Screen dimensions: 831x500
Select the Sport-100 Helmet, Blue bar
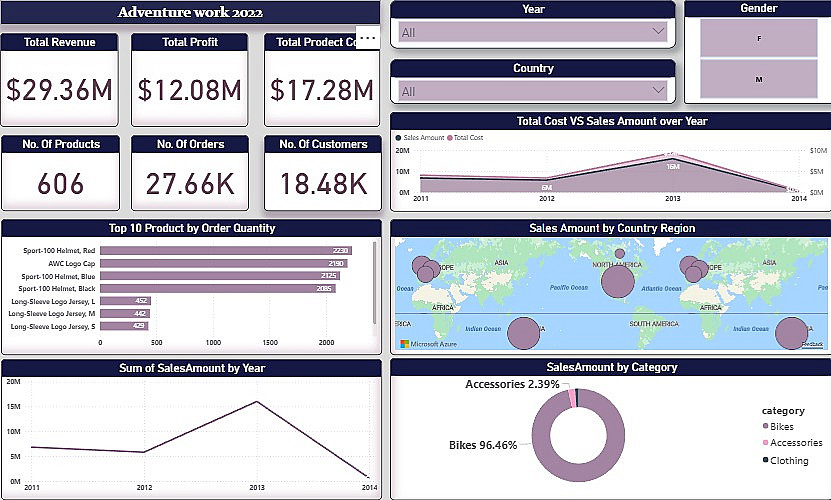click(220, 276)
